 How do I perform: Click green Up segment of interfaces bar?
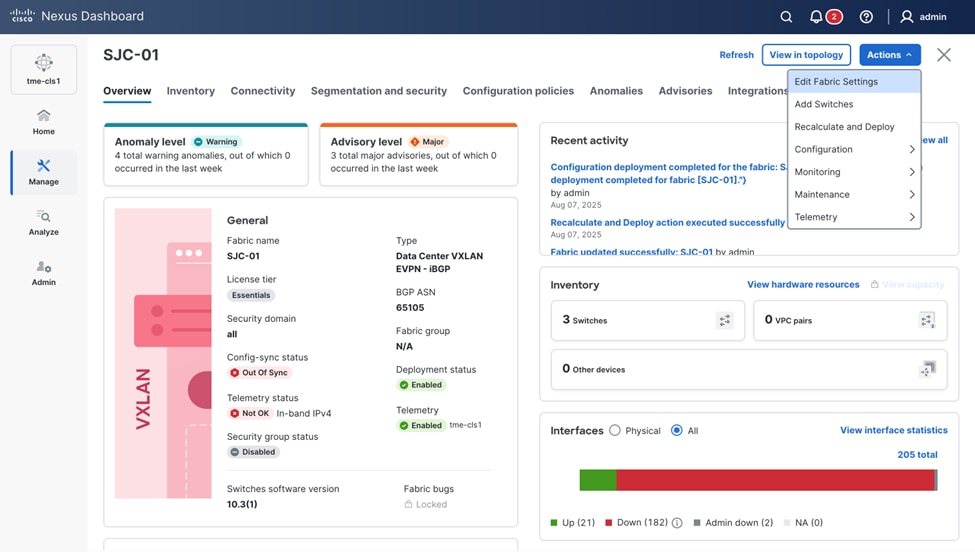tap(598, 480)
